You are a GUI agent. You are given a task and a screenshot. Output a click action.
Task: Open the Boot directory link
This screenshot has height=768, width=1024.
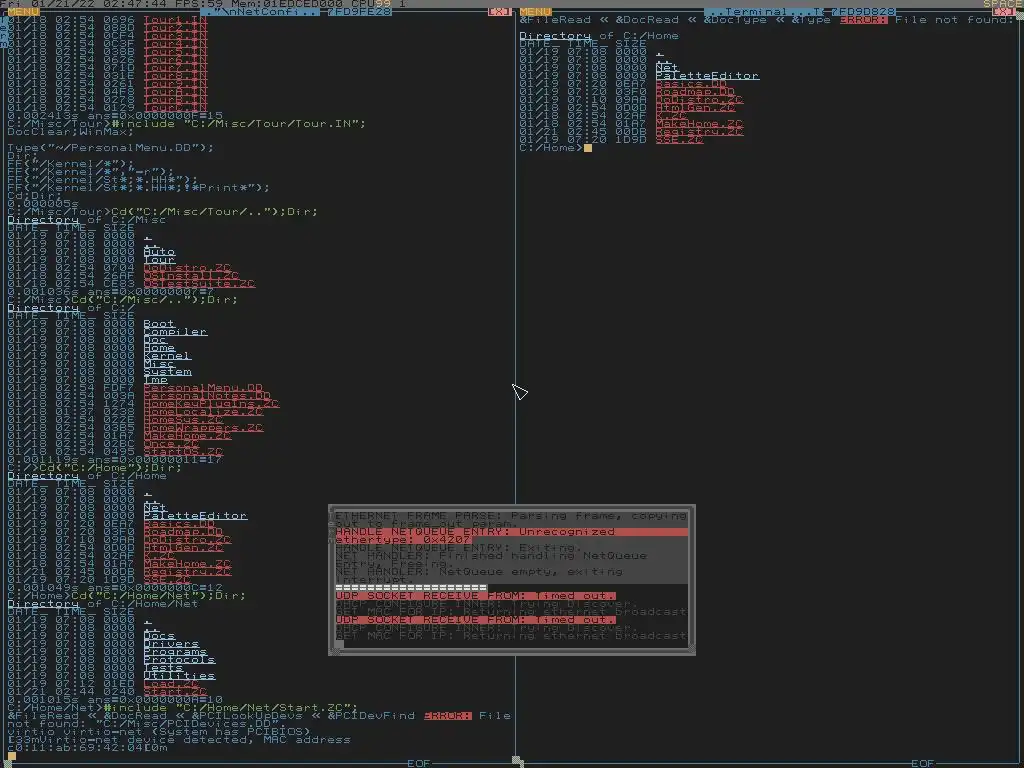click(x=159, y=323)
